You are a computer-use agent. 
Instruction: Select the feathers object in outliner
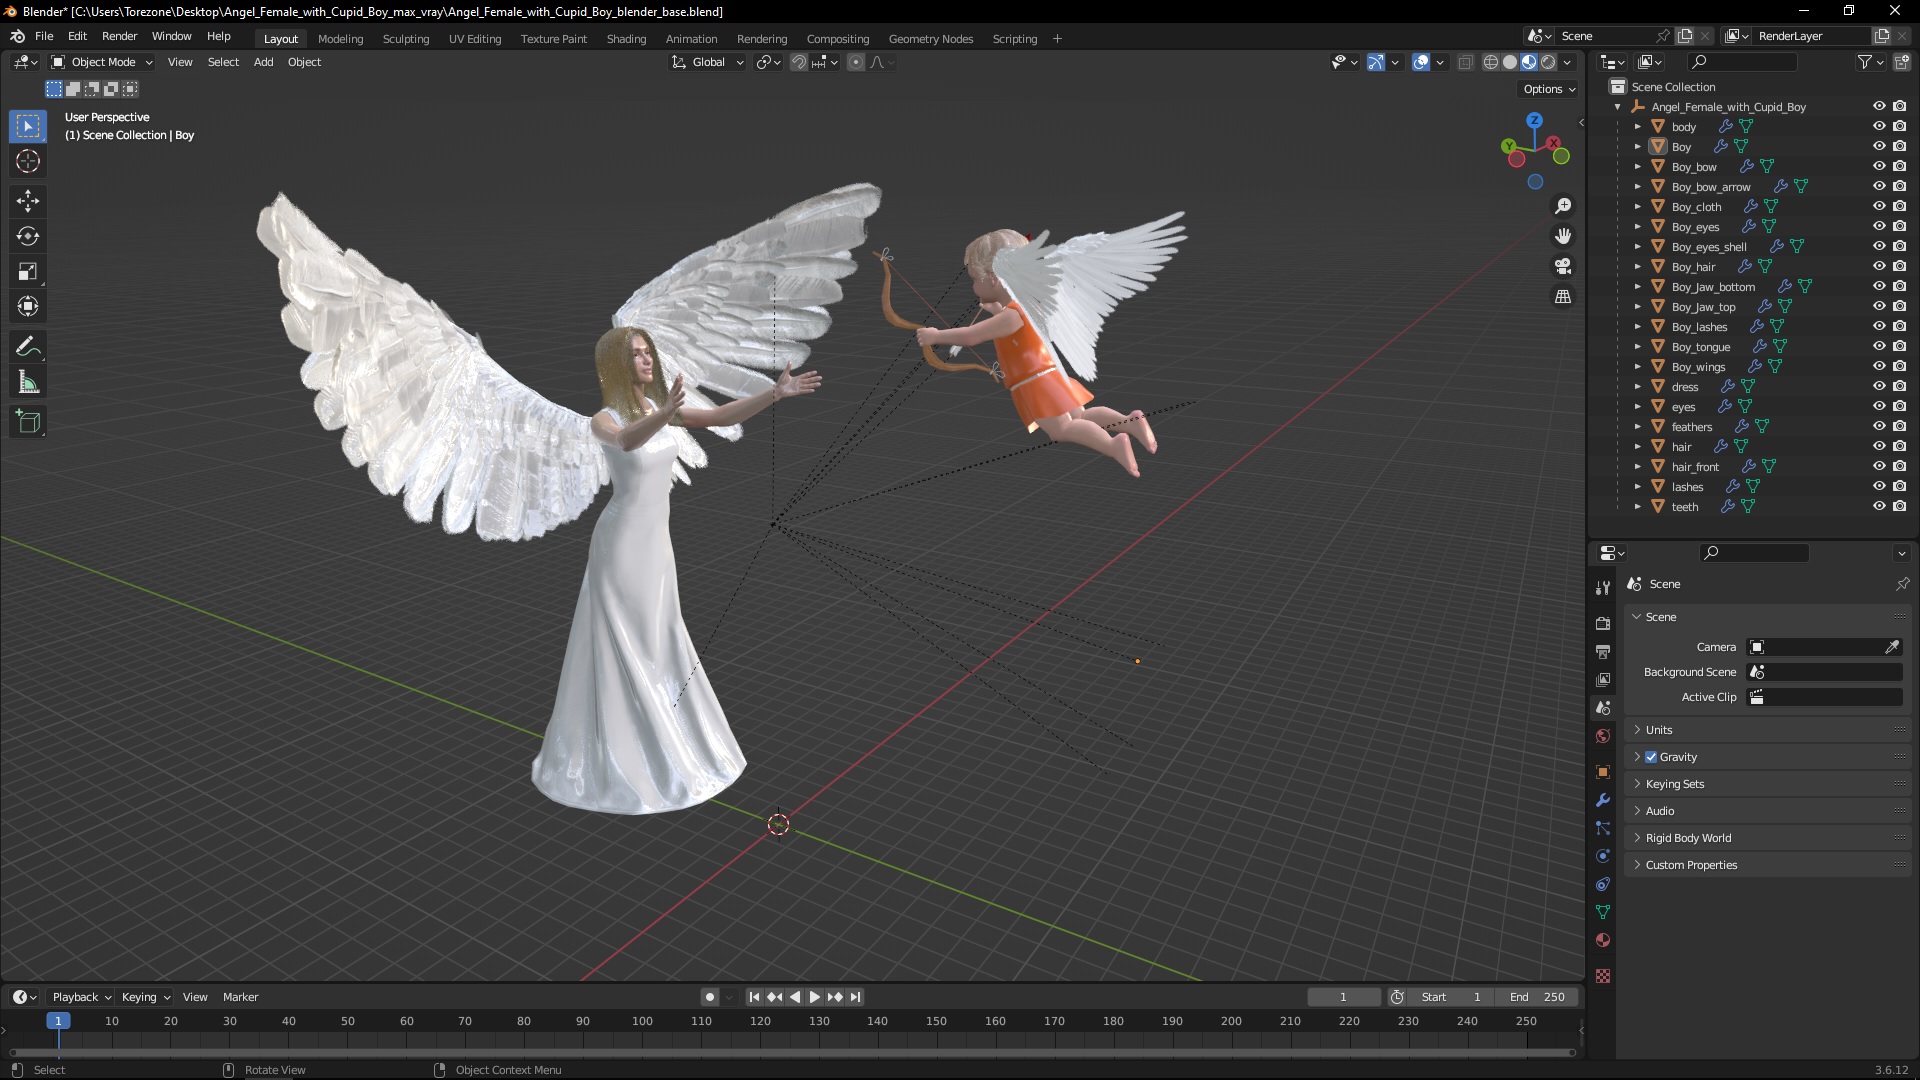point(1692,426)
